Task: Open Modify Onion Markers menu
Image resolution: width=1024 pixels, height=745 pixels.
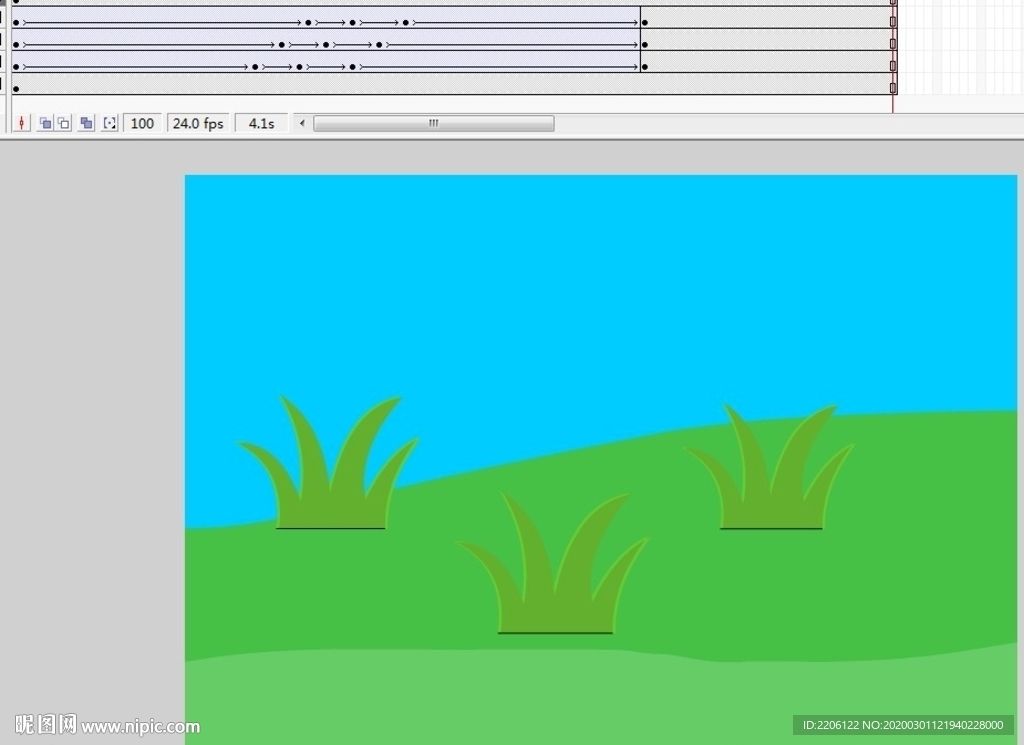Action: click(x=110, y=123)
